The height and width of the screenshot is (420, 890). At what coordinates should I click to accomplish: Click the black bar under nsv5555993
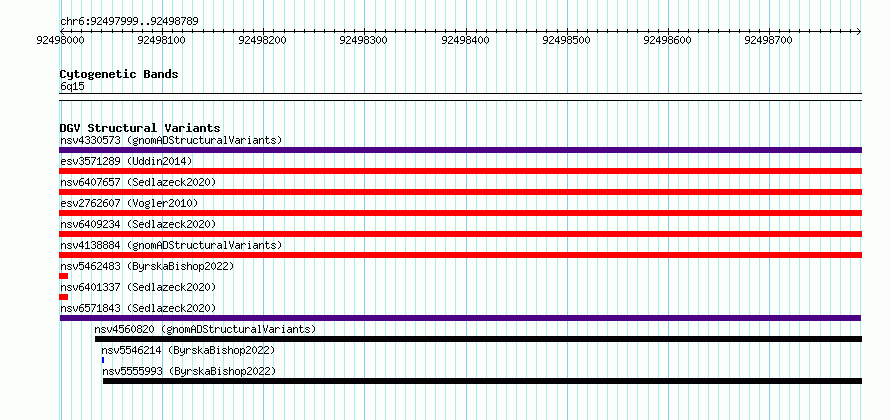(482, 381)
